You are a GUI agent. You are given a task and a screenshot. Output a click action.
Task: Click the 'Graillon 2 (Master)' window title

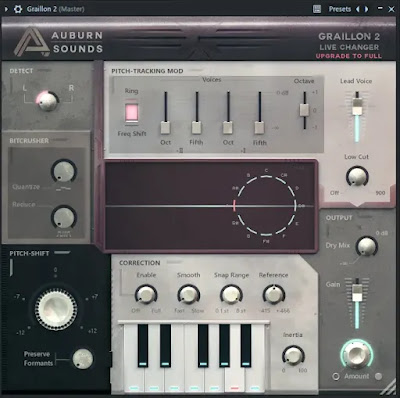tap(55, 9)
